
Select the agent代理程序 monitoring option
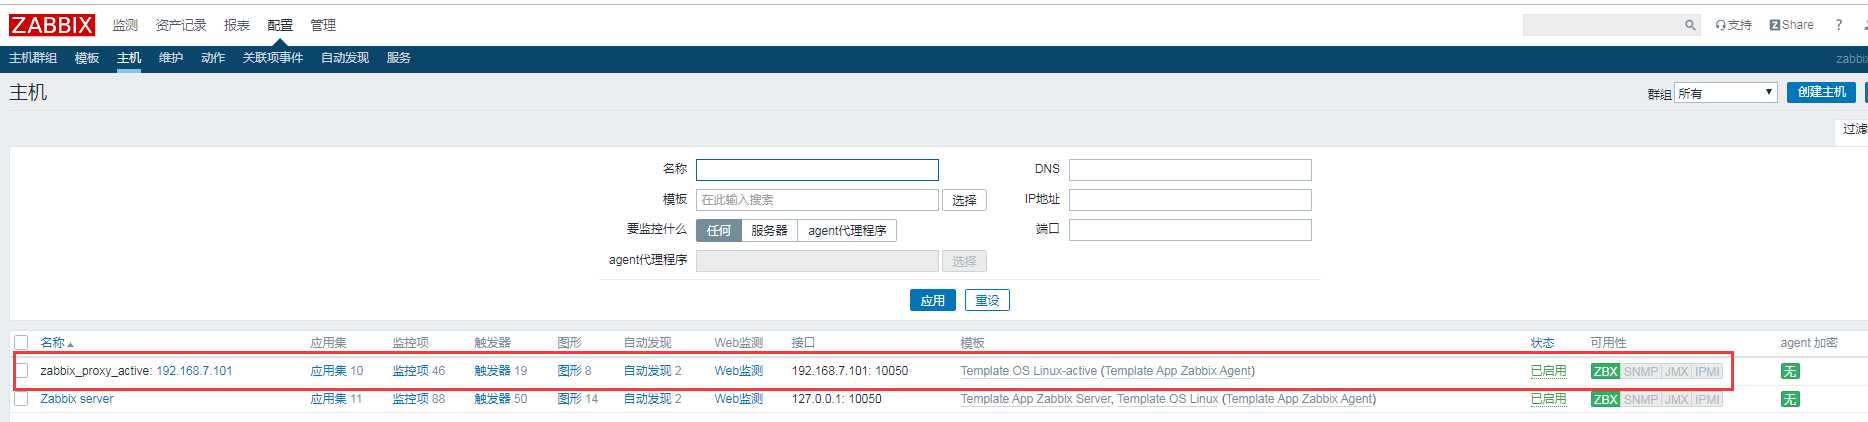pyautogui.click(x=847, y=230)
